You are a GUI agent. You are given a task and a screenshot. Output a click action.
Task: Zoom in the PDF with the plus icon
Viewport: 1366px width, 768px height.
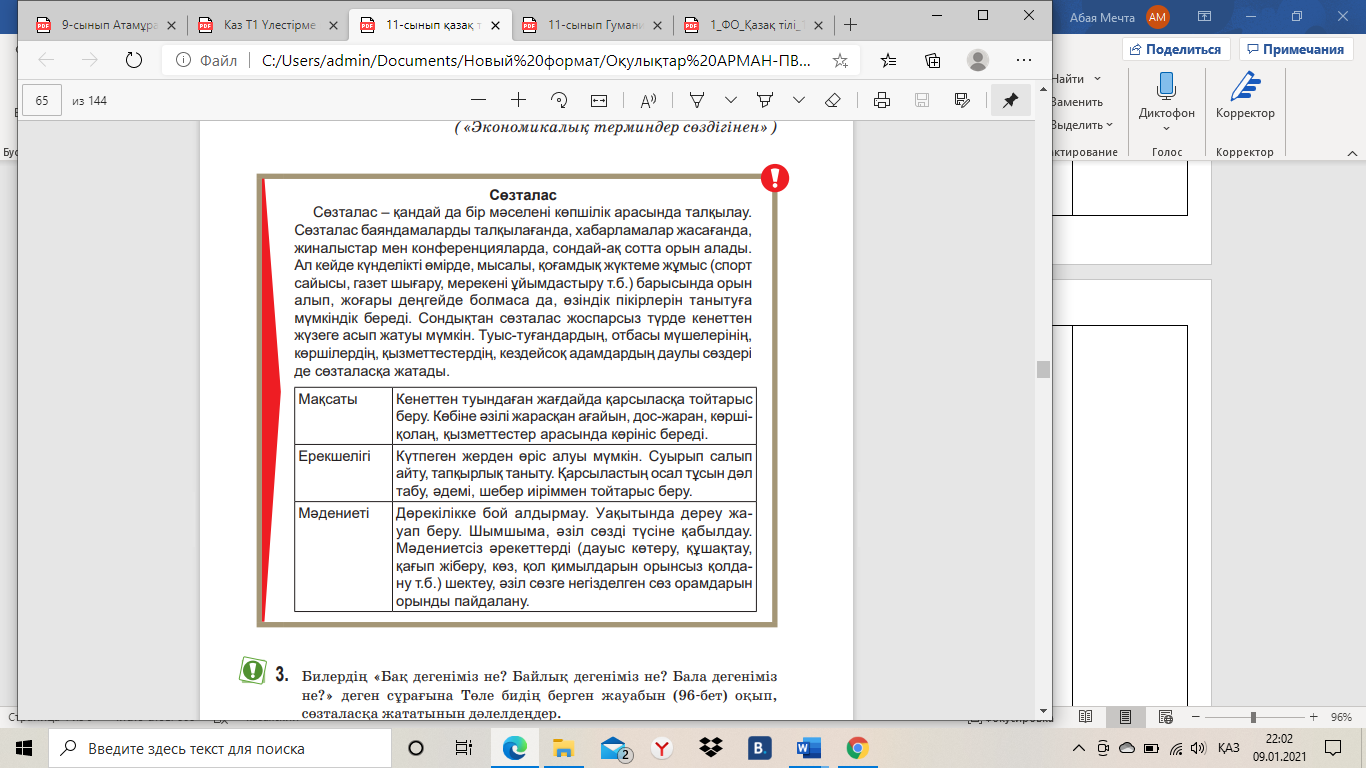[x=518, y=100]
